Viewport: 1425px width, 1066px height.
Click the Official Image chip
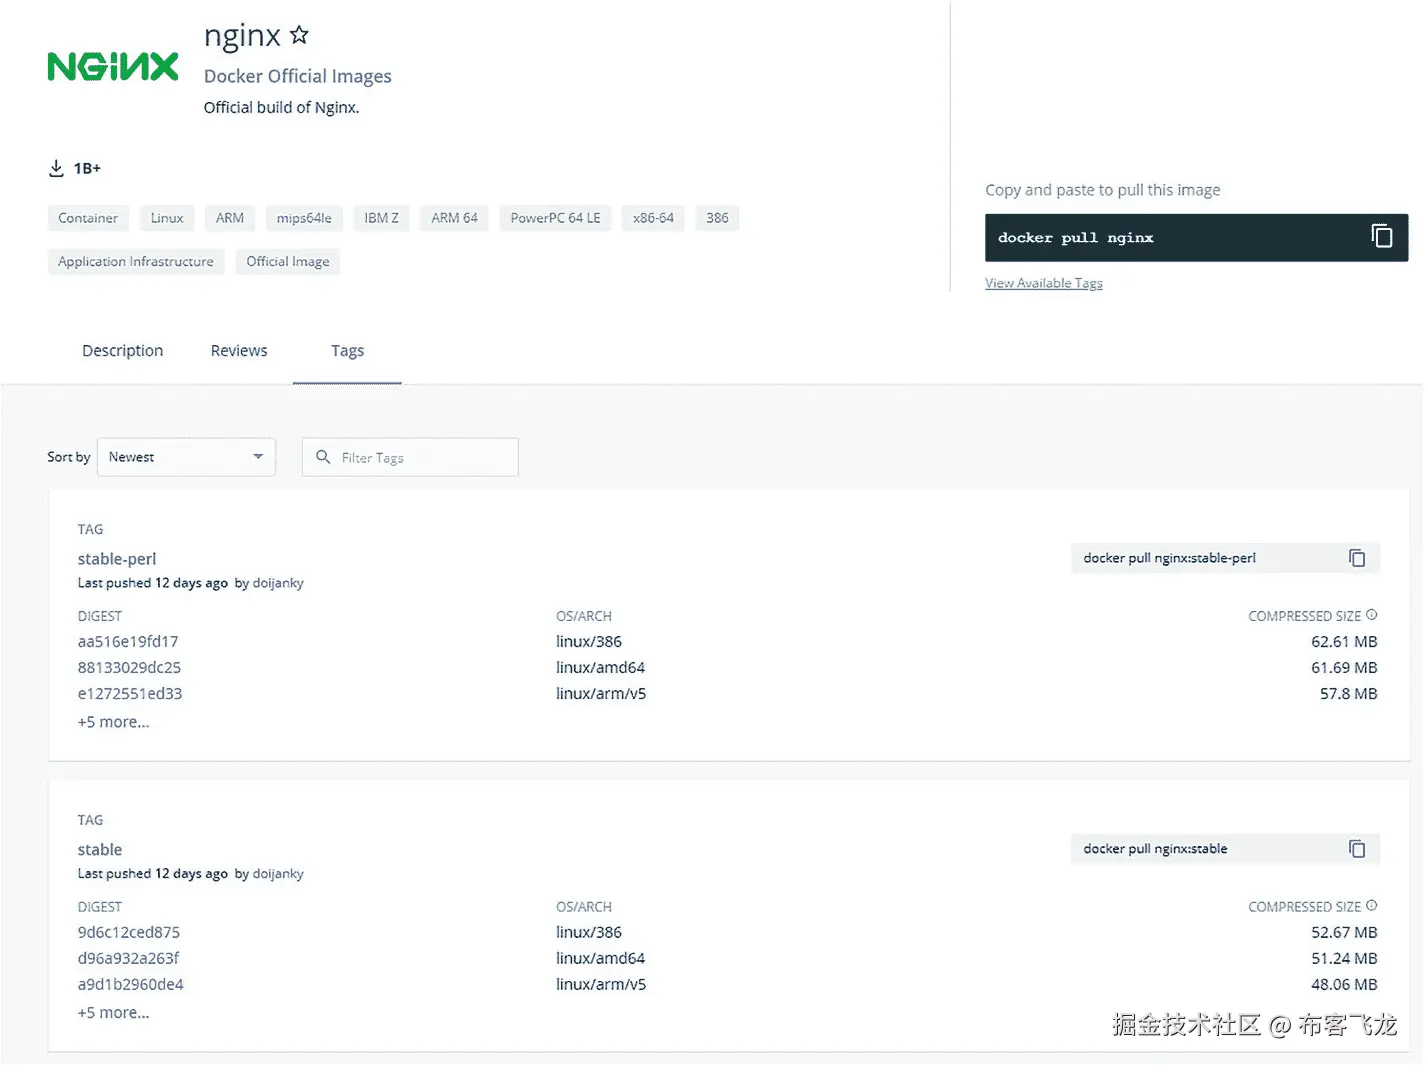tap(288, 262)
